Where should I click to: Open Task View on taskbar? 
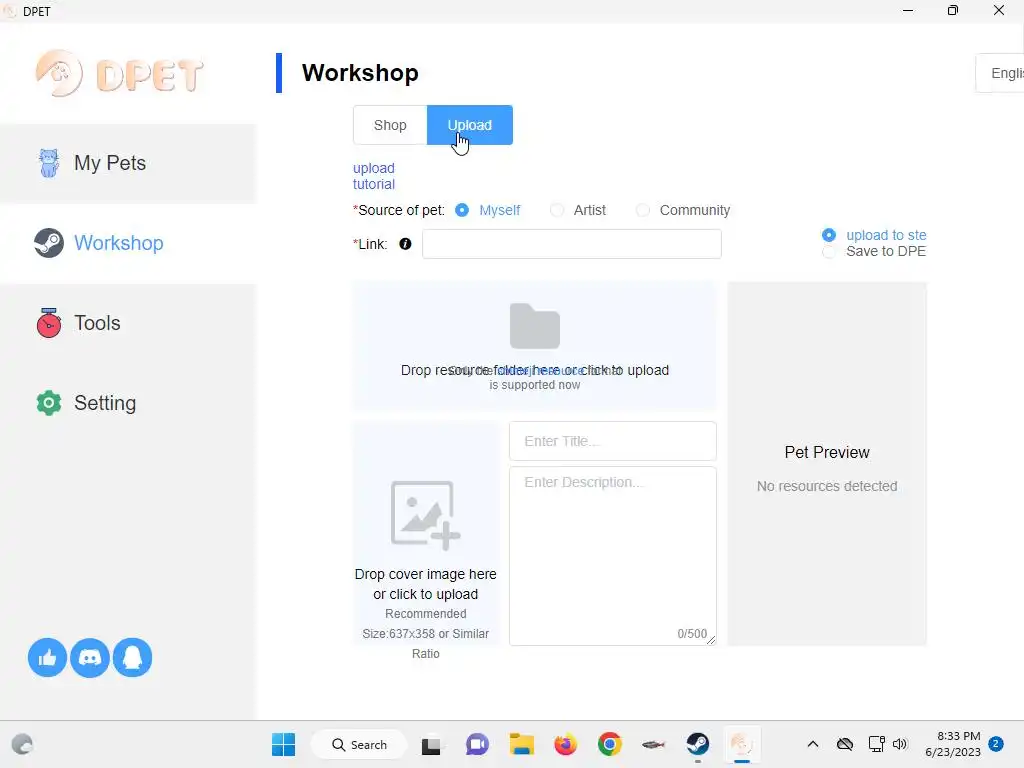pyautogui.click(x=431, y=745)
